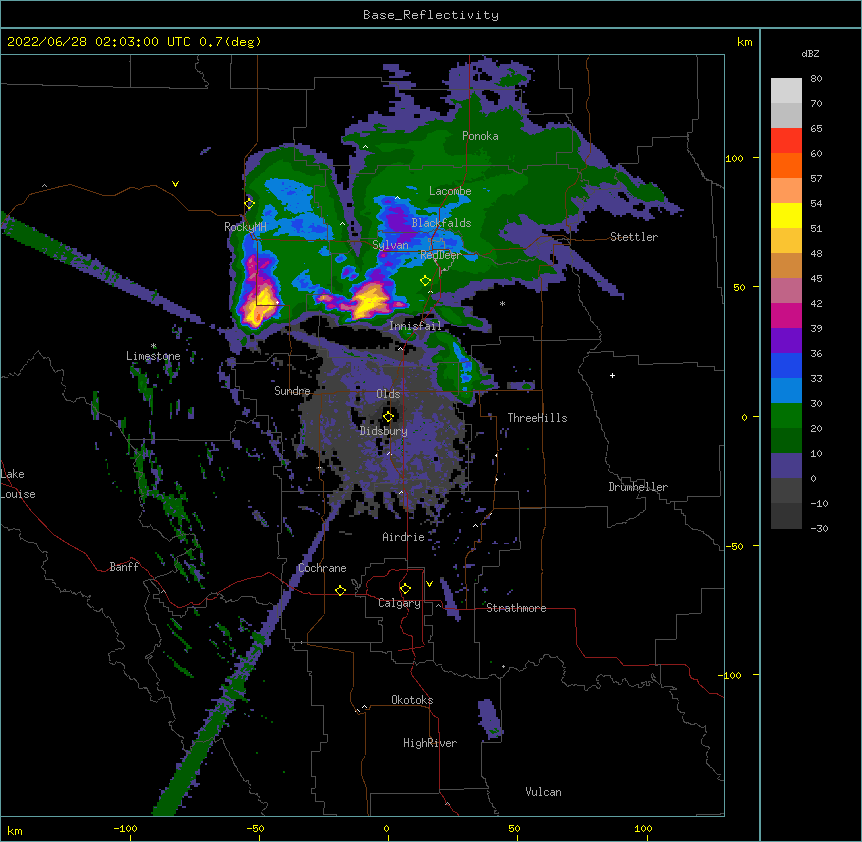Click the Louise map label
The image size is (862, 842).
coord(18,494)
